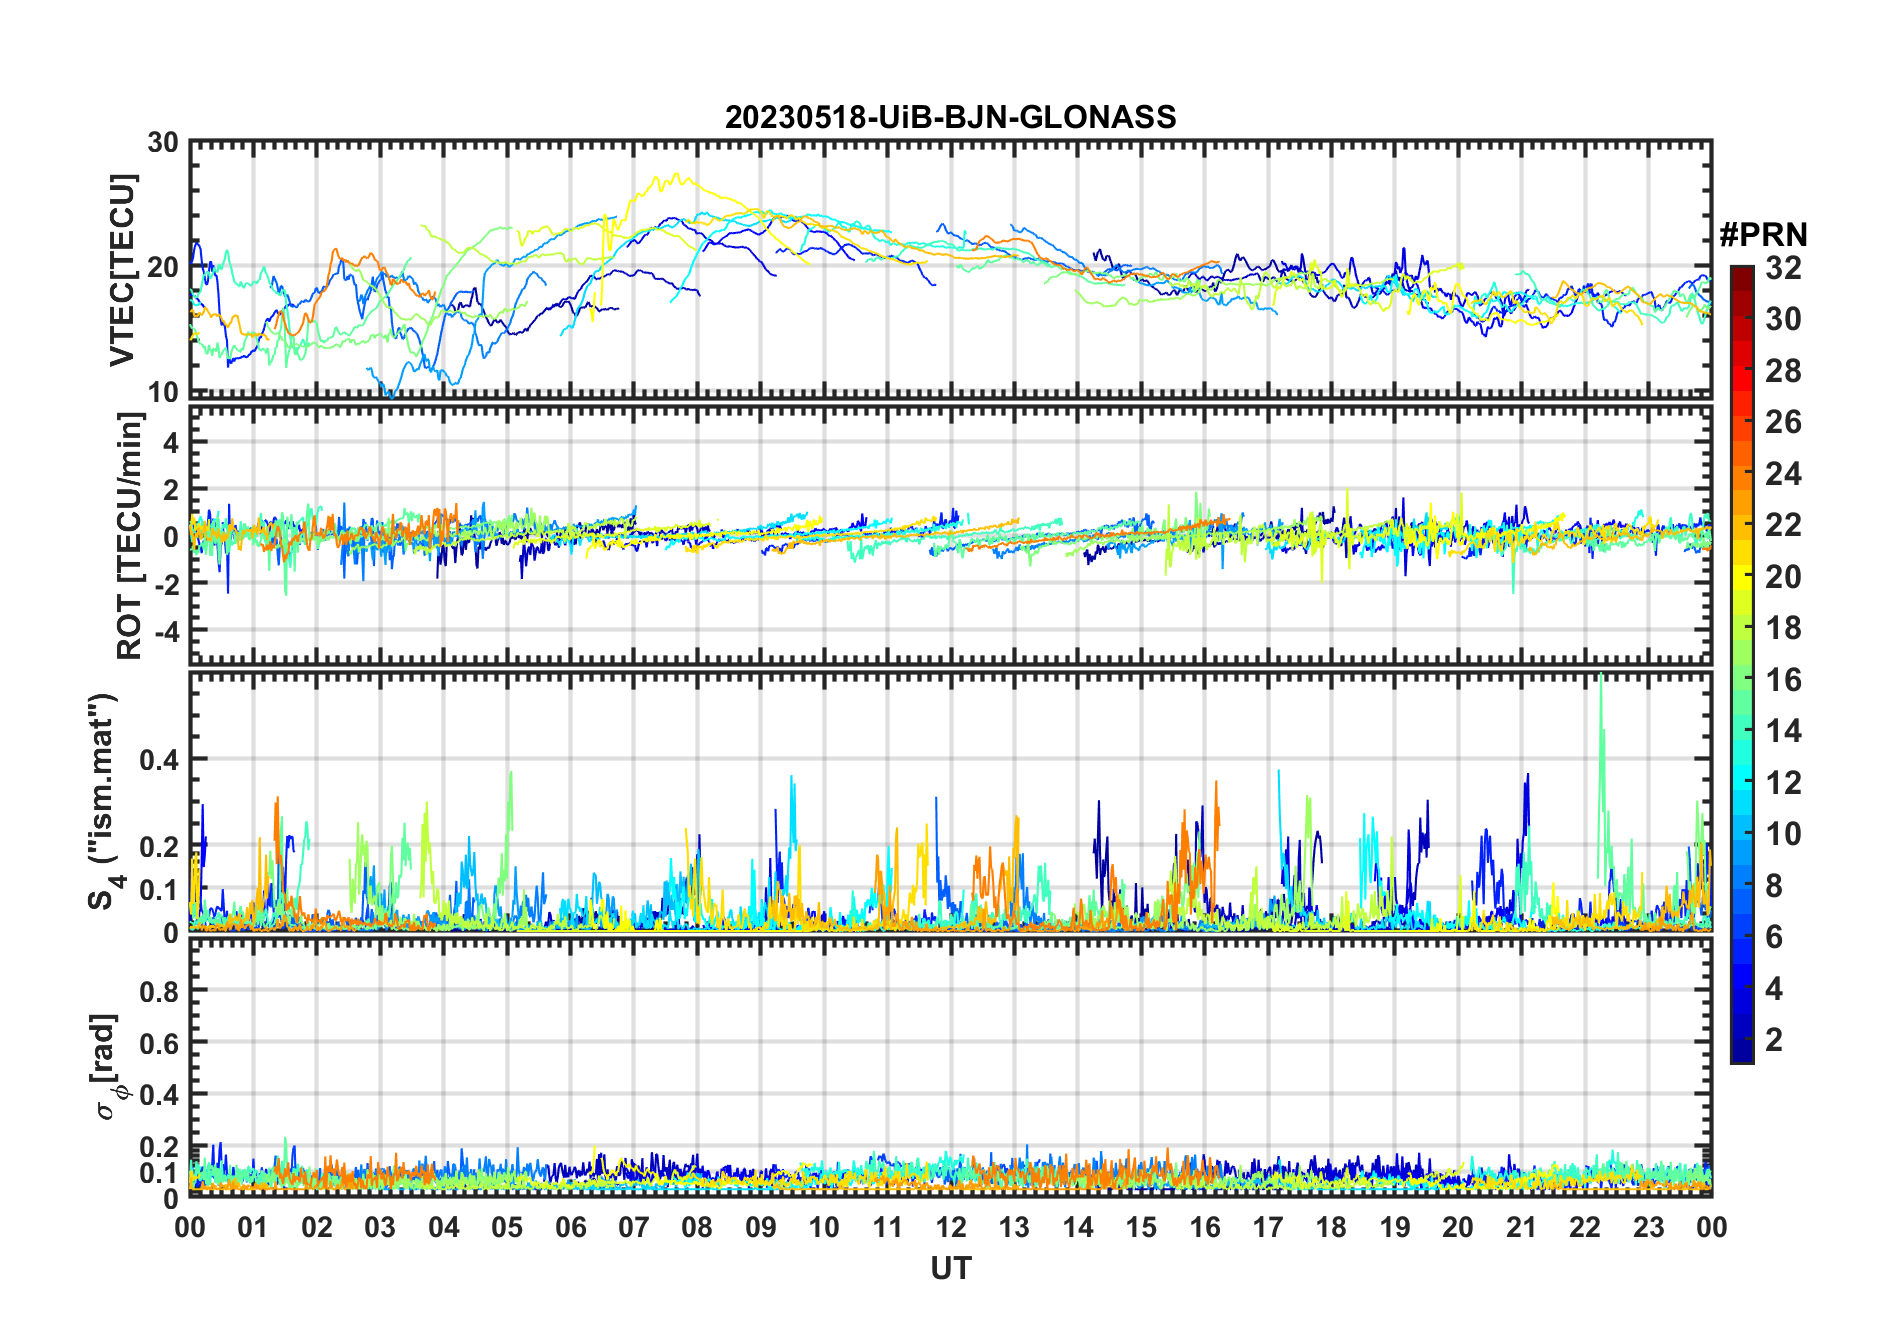Click the 0.4 tick label on the S4 axis

[159, 759]
